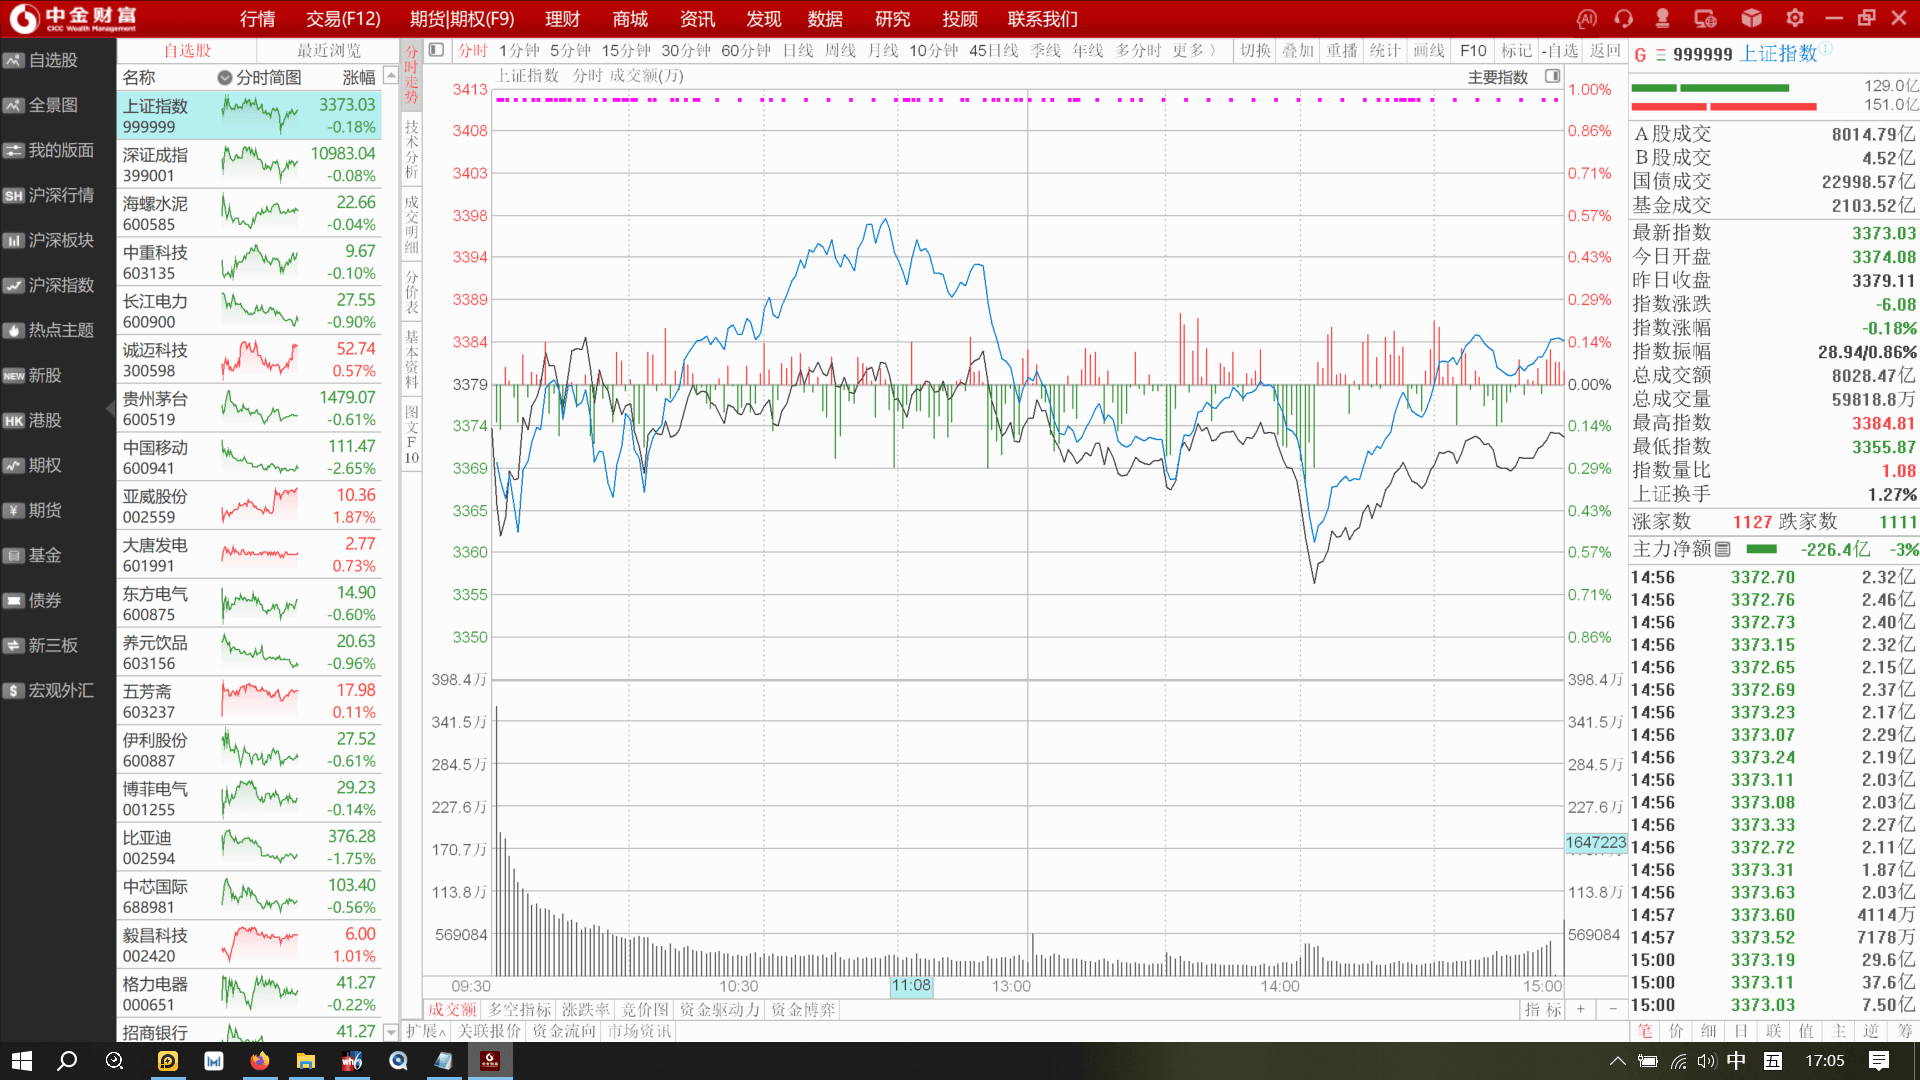Select the 贵州茅台 600519 row

(249, 408)
